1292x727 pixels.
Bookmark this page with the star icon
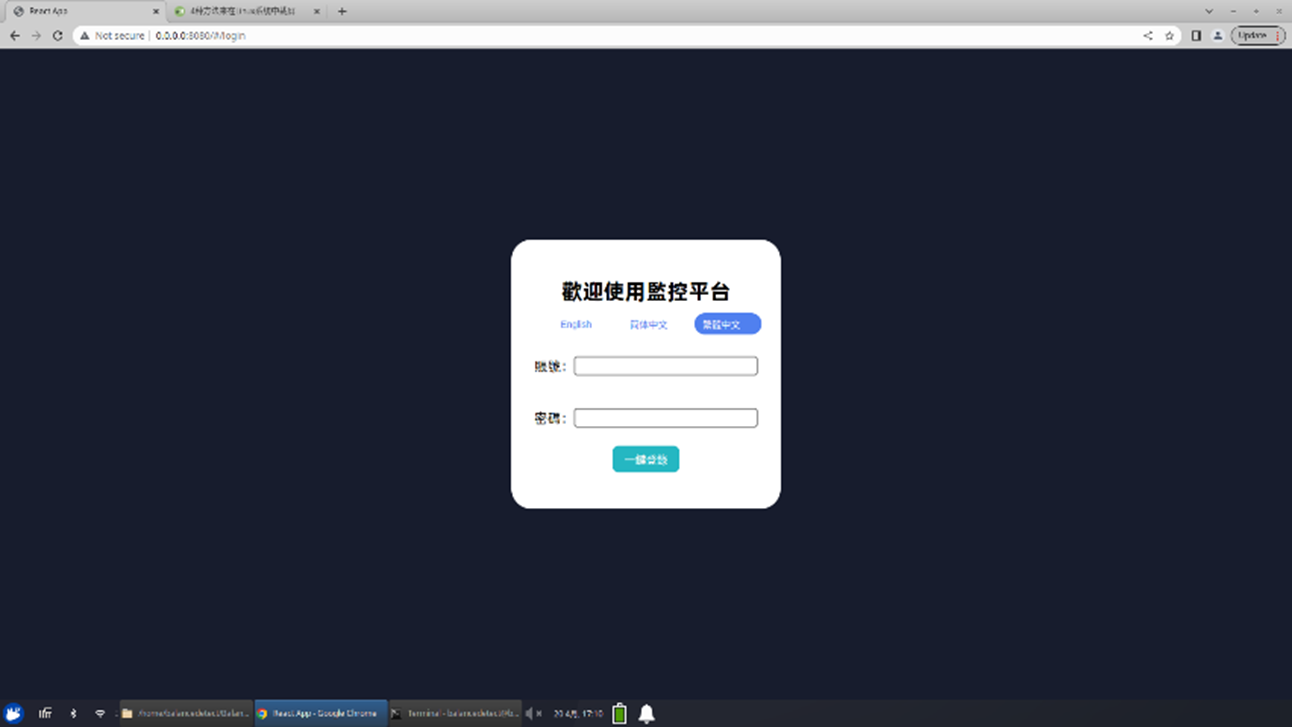(1169, 36)
